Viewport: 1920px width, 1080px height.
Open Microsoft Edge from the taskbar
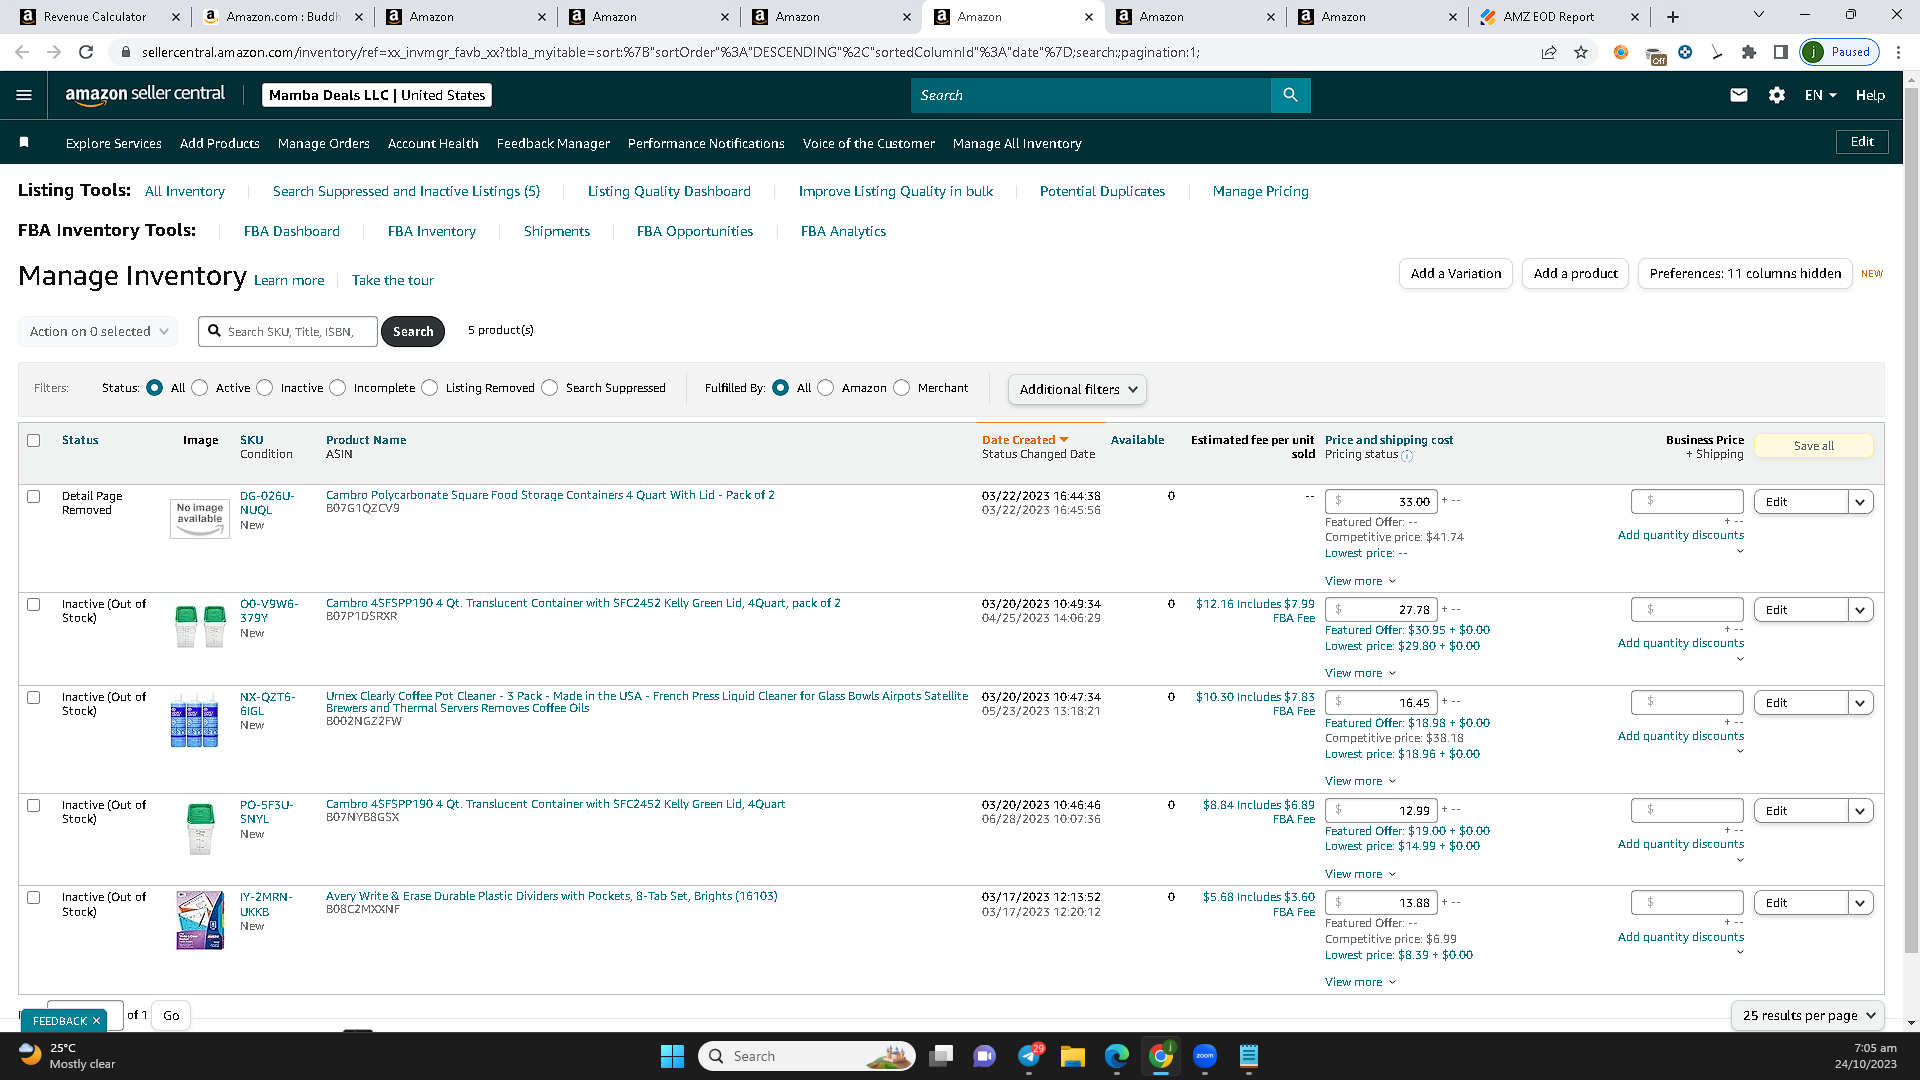coord(1117,1056)
